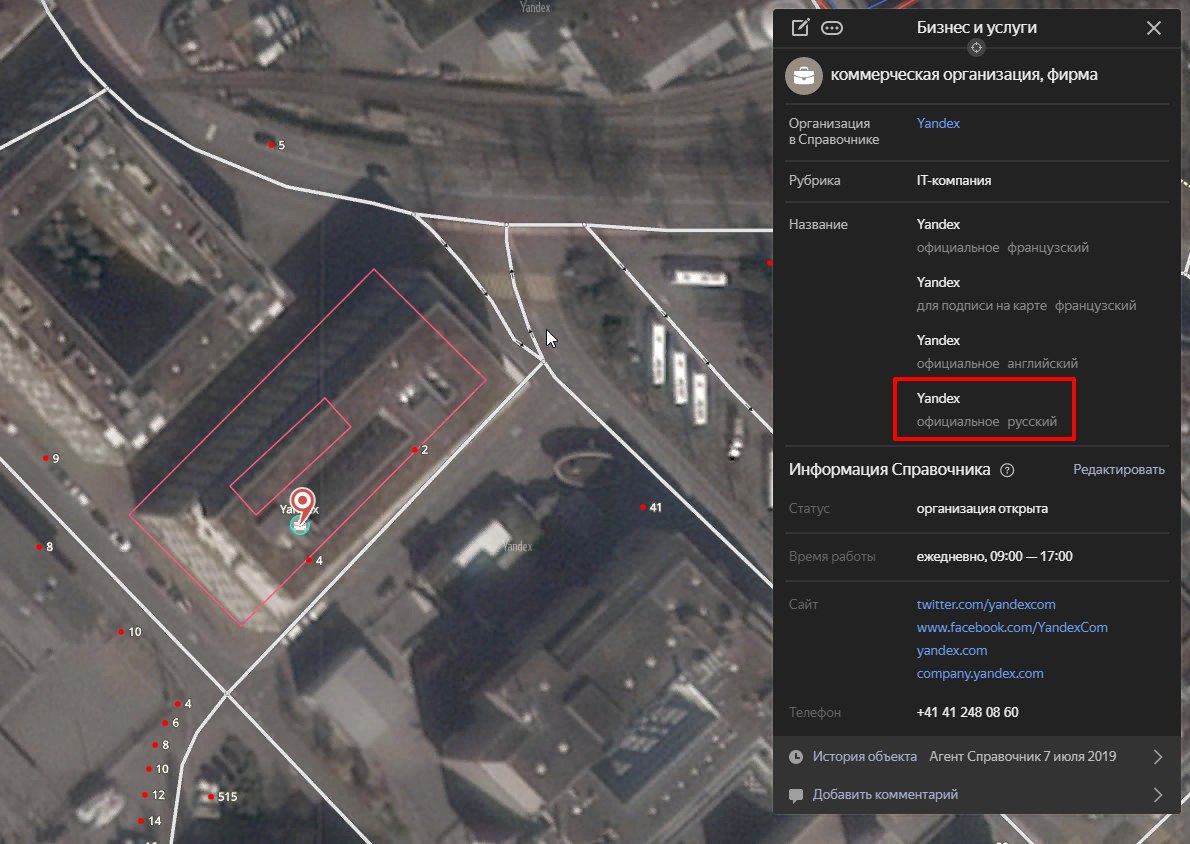
Task: Click address point 41 on the map
Action: point(643,507)
